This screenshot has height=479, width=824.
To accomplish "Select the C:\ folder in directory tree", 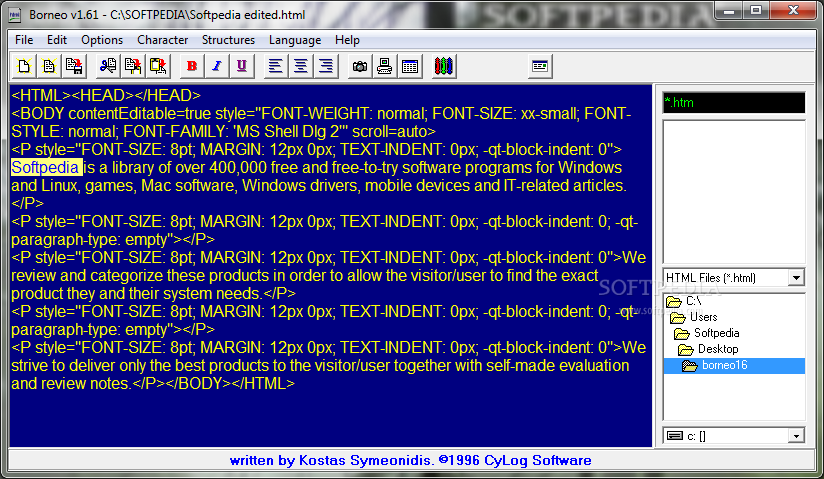I will 683,301.
